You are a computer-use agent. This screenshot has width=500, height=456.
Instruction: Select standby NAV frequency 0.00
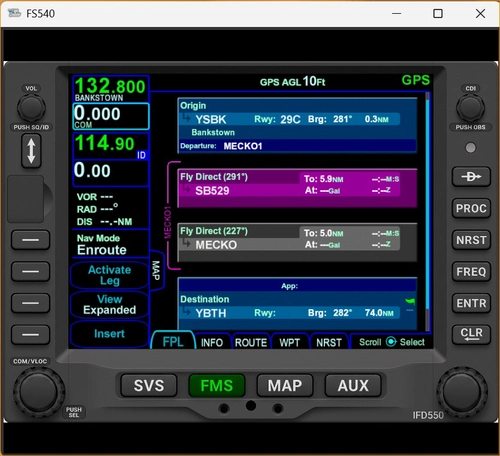(x=111, y=173)
